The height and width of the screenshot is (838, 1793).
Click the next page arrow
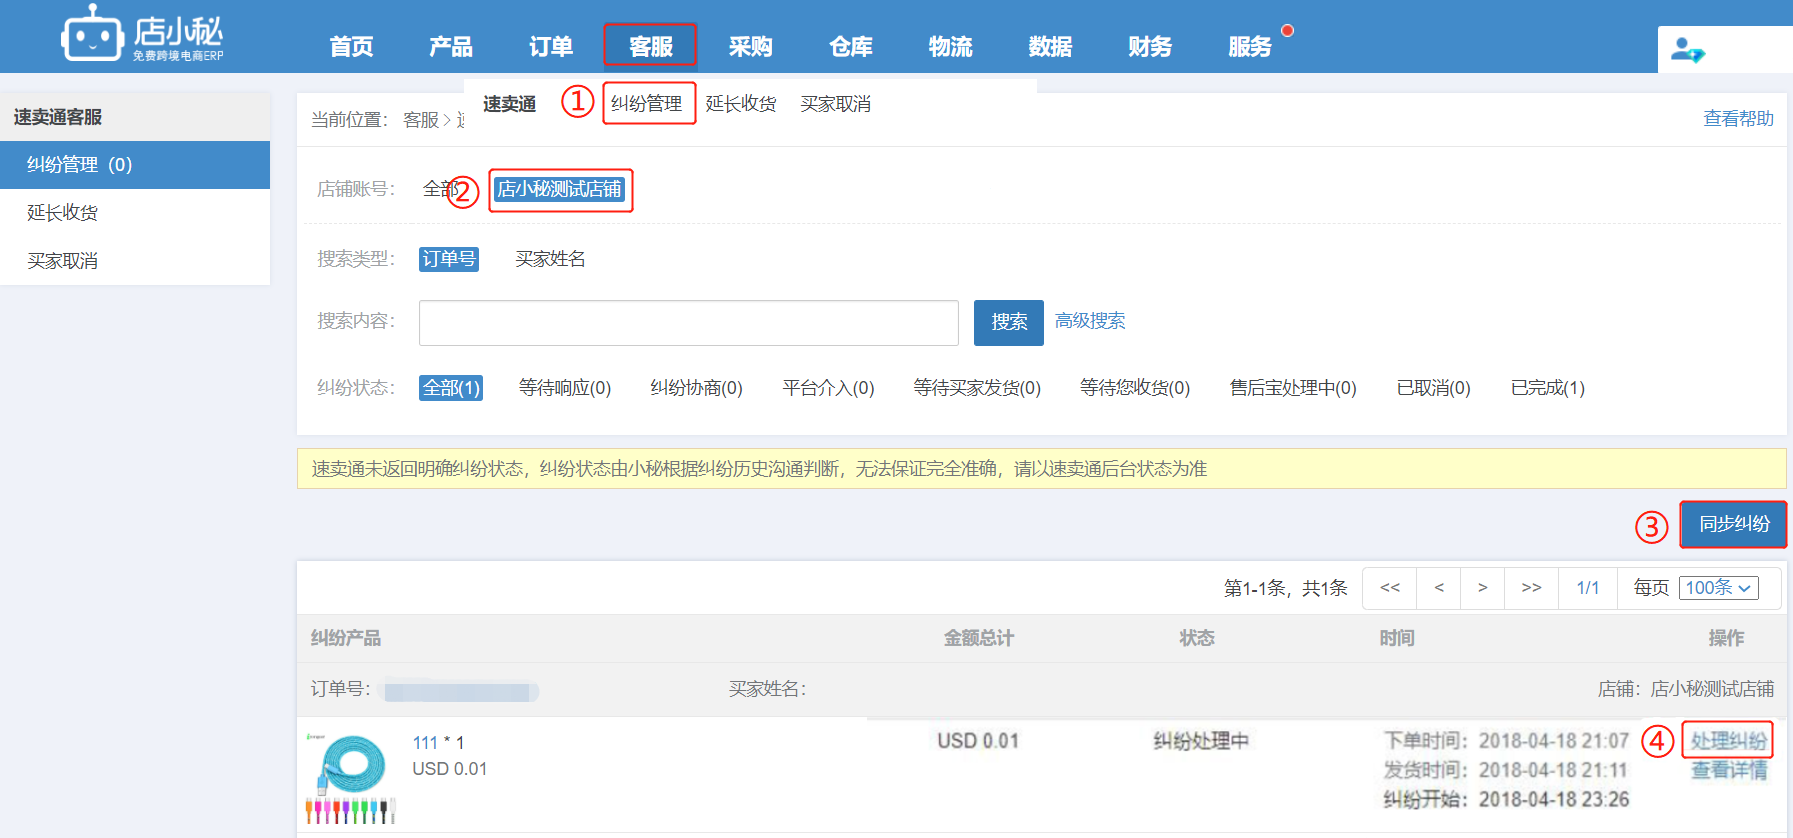coord(1482,588)
